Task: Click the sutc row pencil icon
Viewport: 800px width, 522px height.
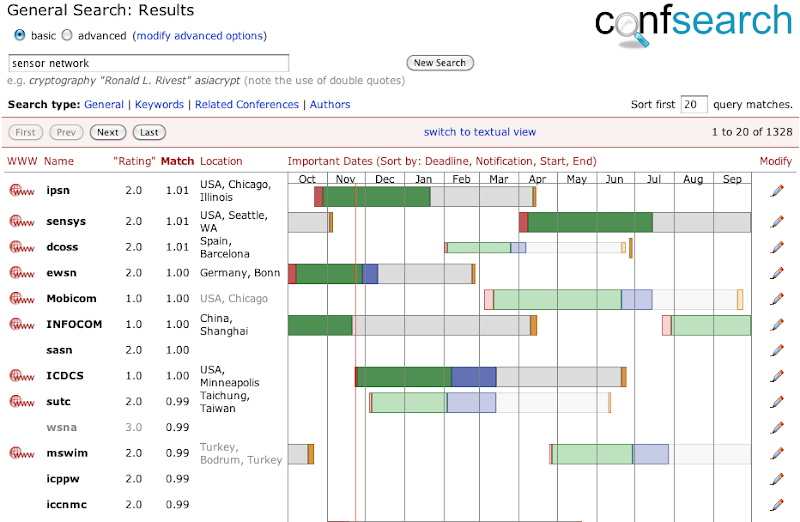Action: (777, 402)
